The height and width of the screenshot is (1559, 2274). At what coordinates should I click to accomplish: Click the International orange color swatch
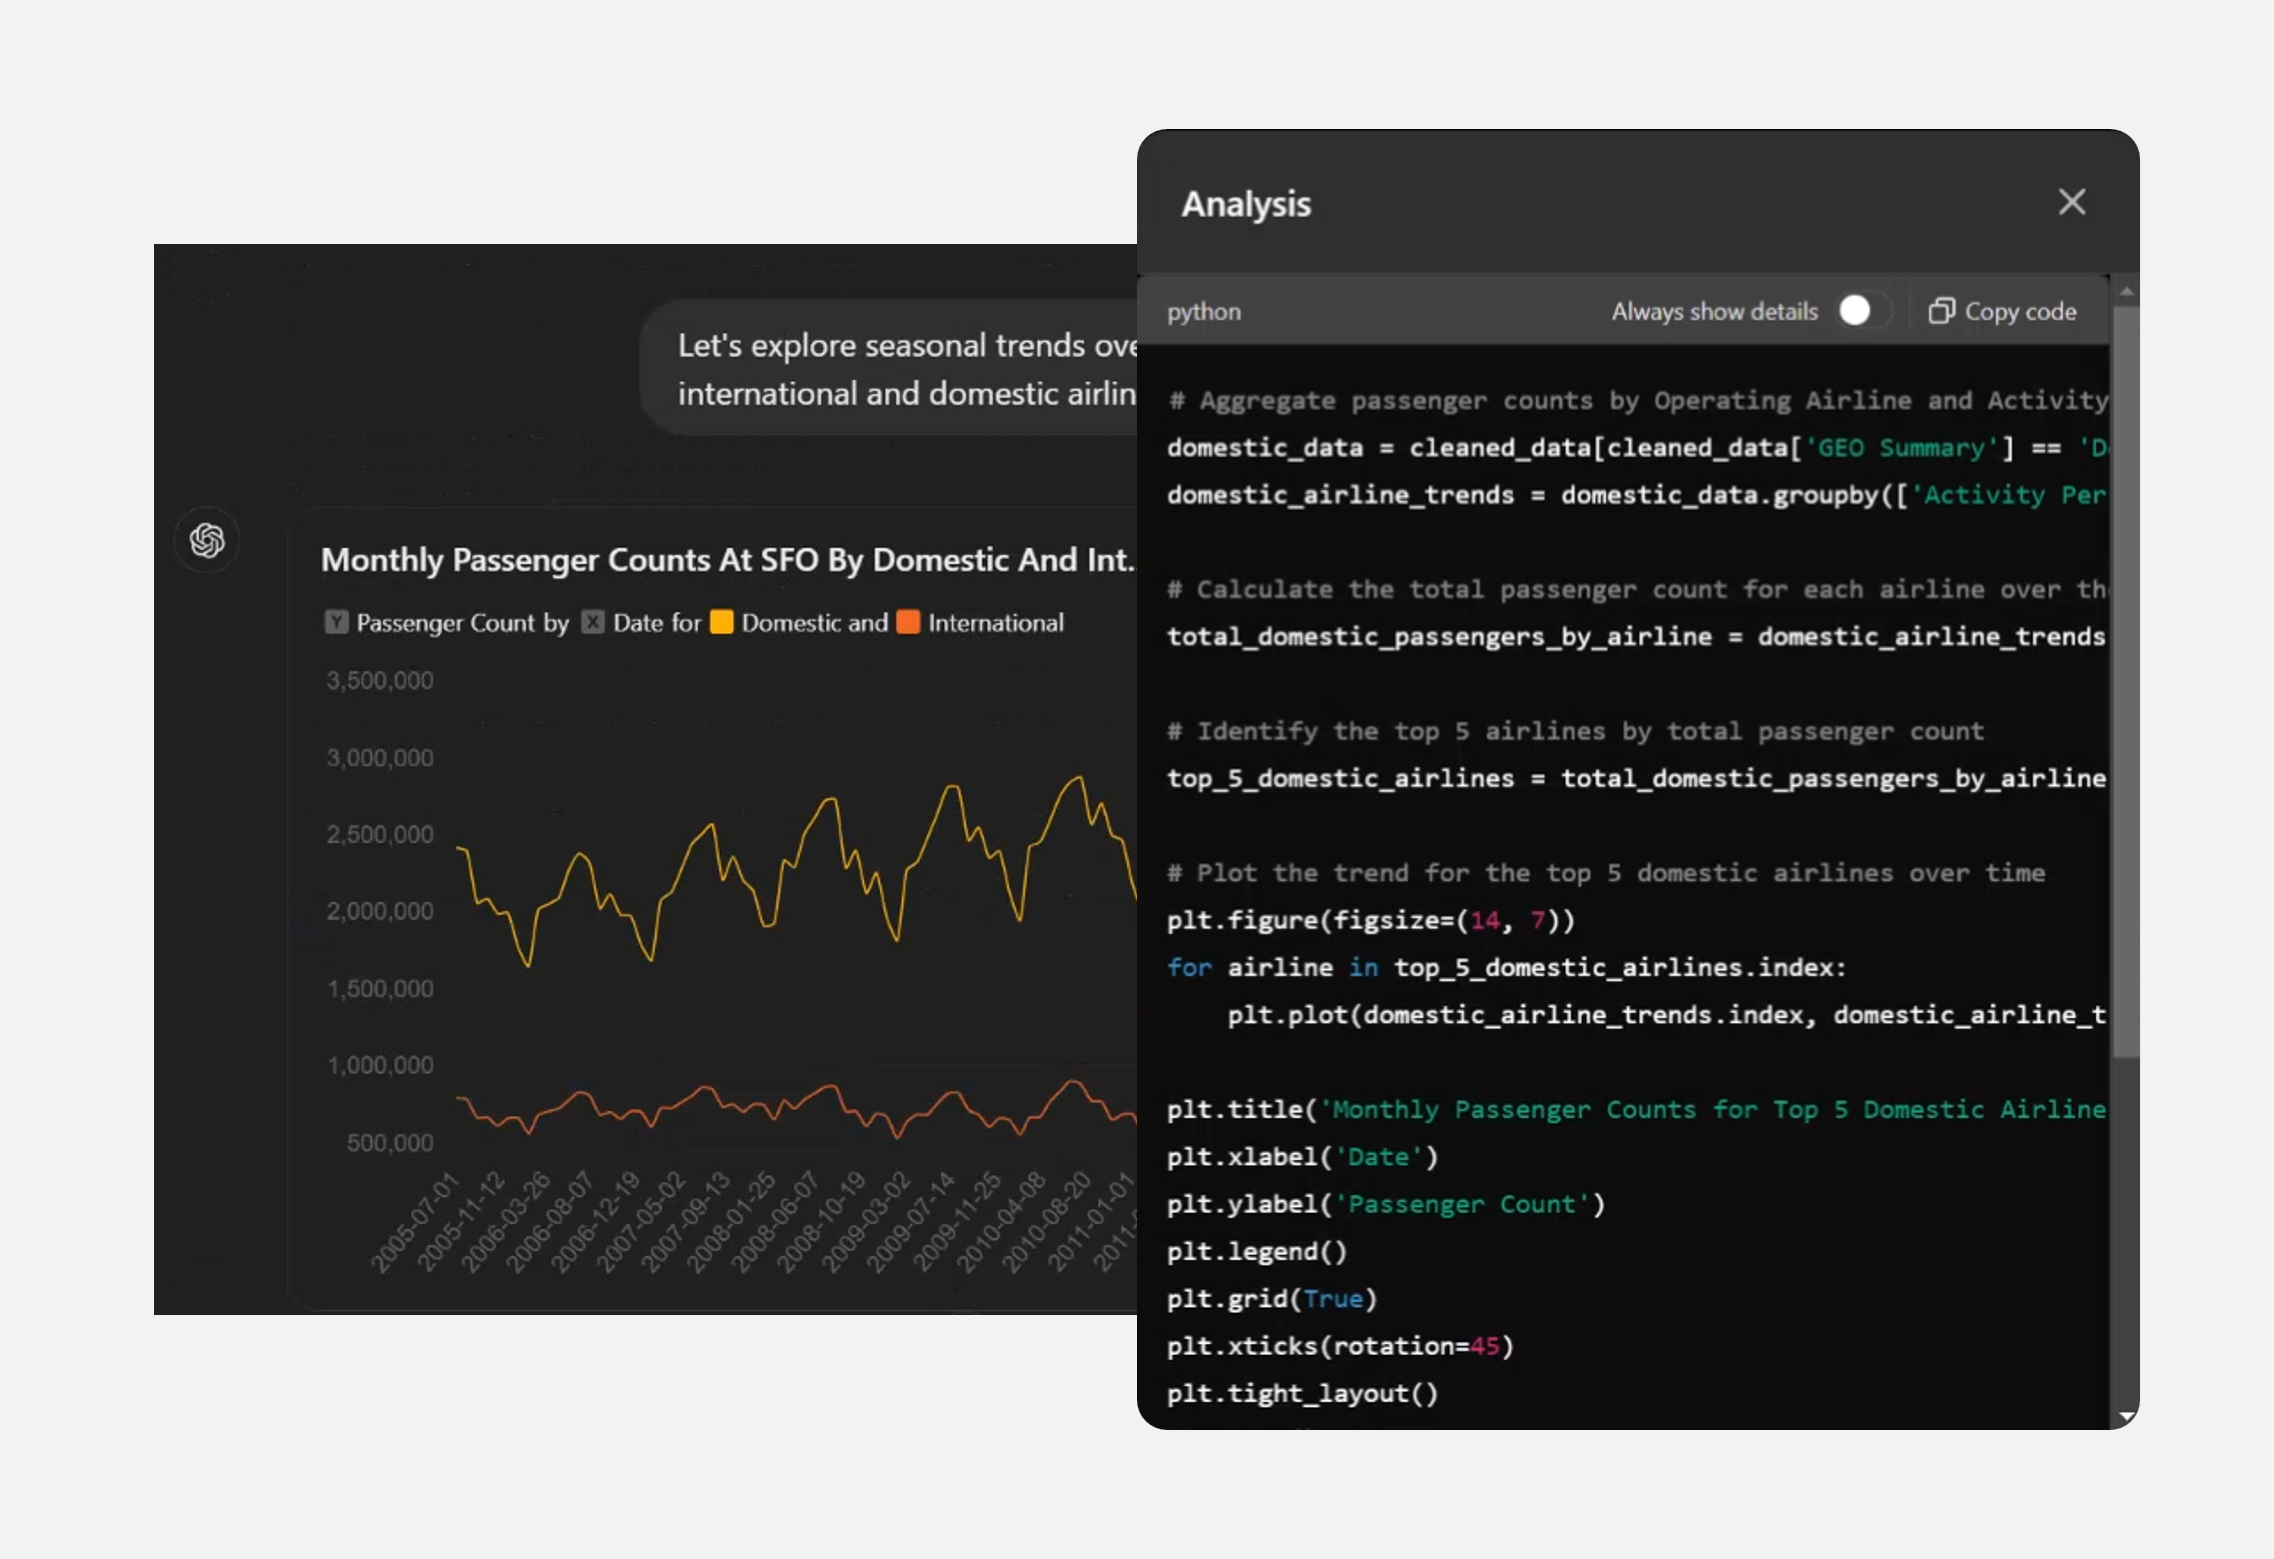tap(908, 622)
